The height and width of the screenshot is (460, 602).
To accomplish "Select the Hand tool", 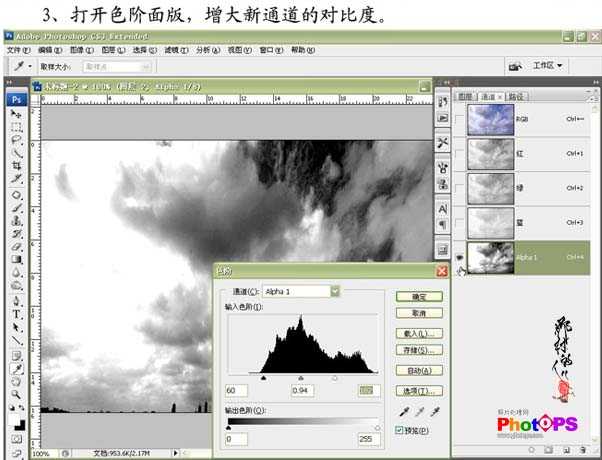I will [x=16, y=382].
